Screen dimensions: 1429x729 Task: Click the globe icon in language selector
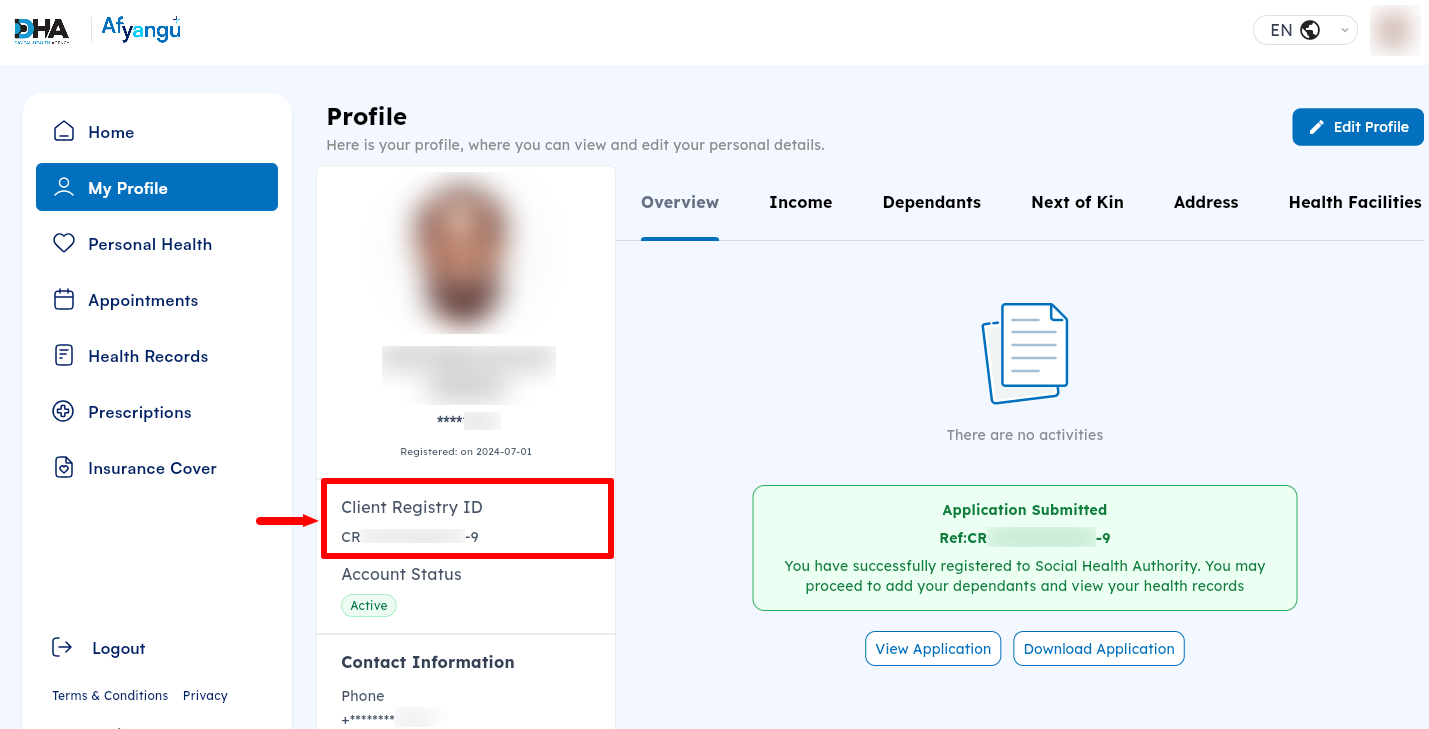(x=1310, y=30)
